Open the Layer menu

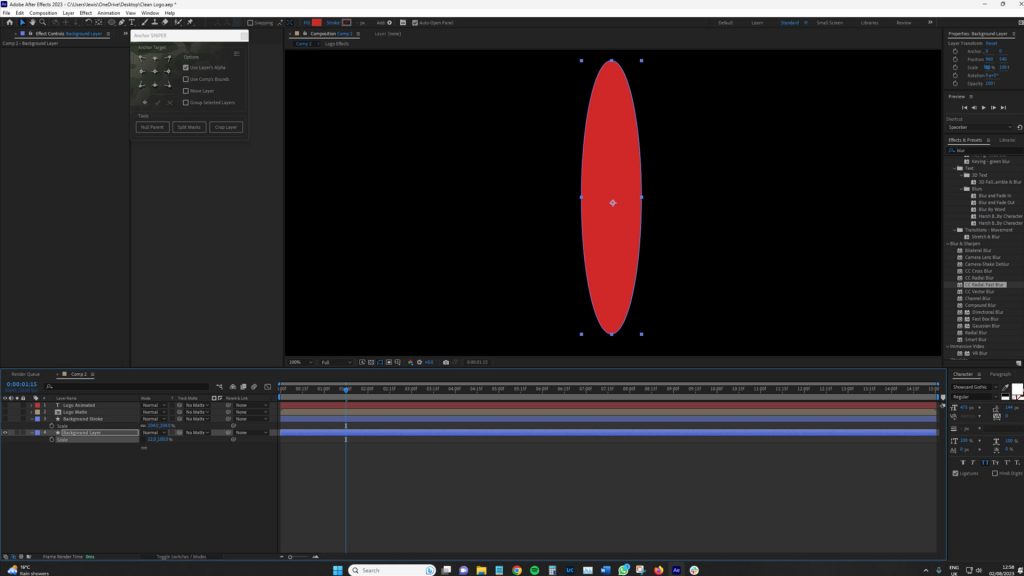coord(69,13)
